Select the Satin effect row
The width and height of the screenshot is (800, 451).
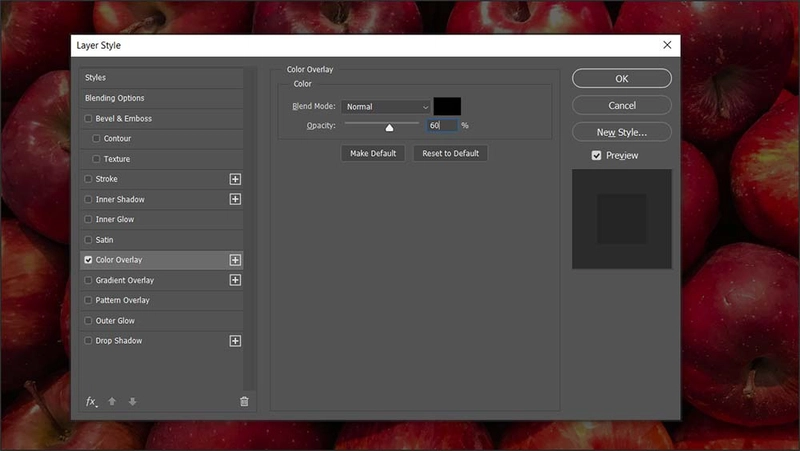(161, 240)
